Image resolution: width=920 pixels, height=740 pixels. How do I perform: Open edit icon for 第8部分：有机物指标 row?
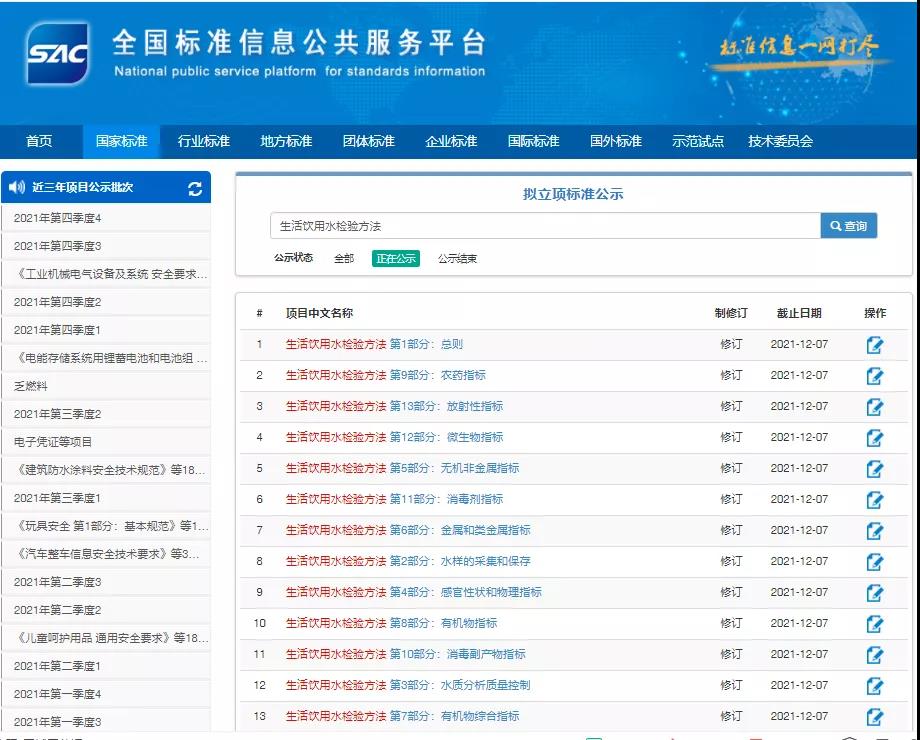(x=874, y=624)
